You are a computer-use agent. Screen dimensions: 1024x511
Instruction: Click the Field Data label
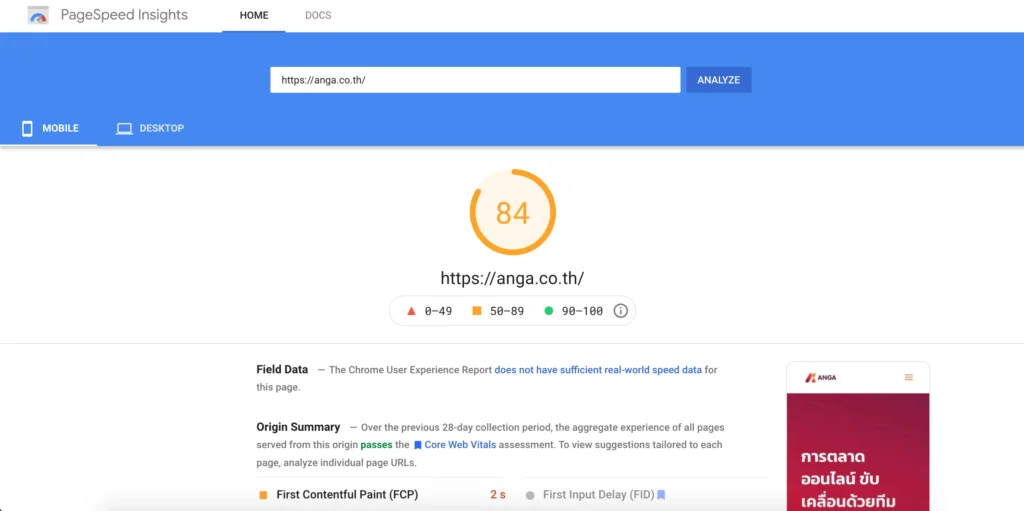point(282,369)
